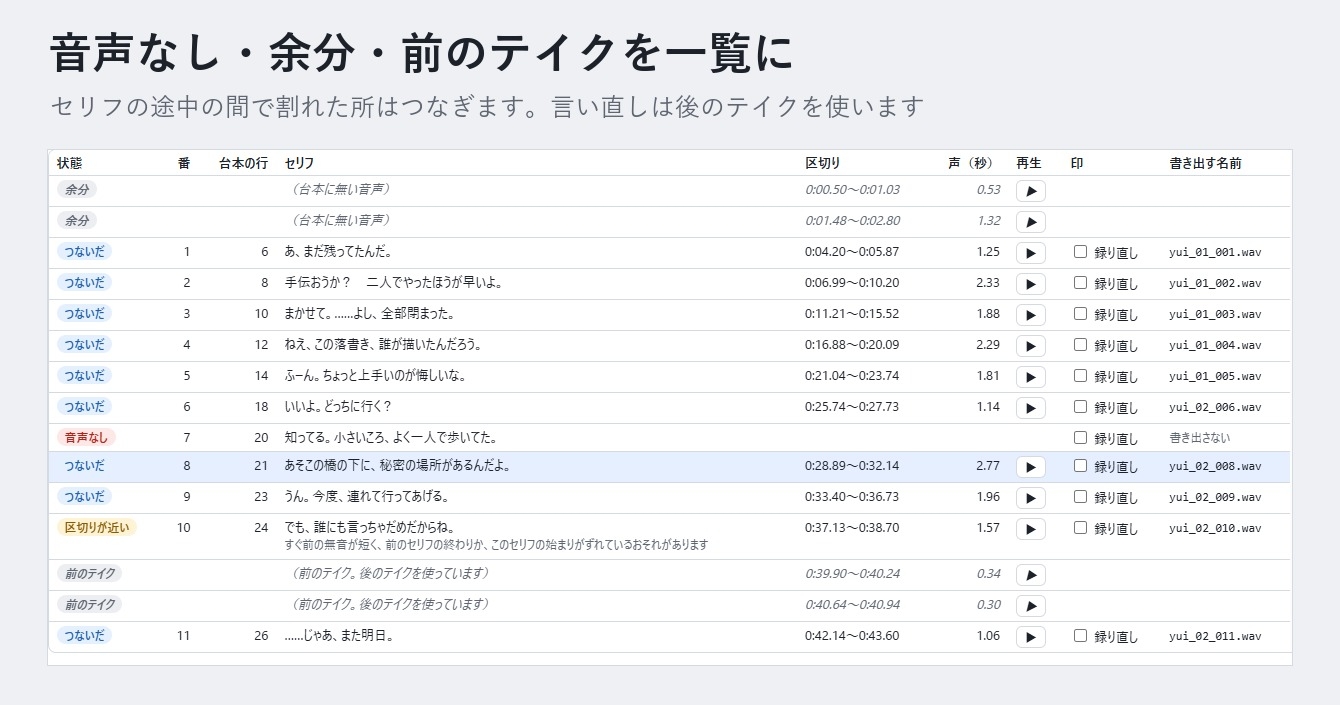Click the range 0:28.89〜0:32.14
This screenshot has width=1340, height=705.
(852, 466)
